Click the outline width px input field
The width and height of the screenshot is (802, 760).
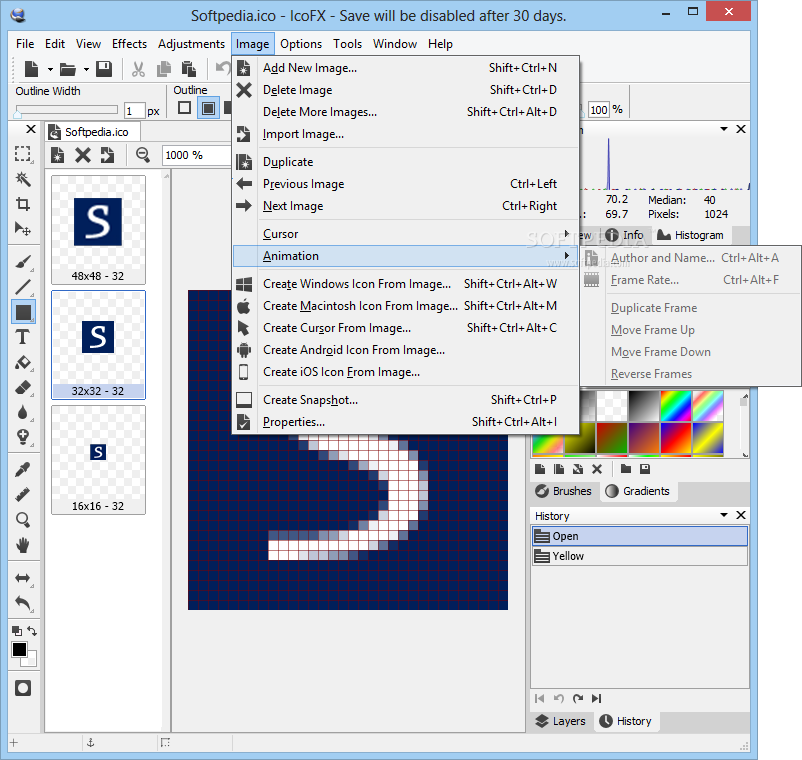(135, 110)
